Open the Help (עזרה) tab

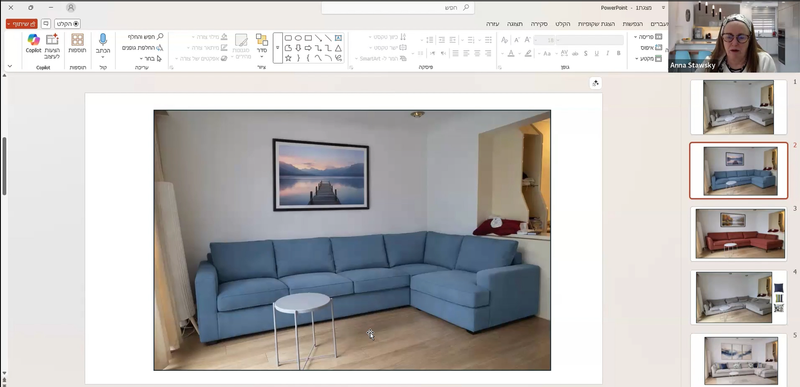[x=492, y=24]
